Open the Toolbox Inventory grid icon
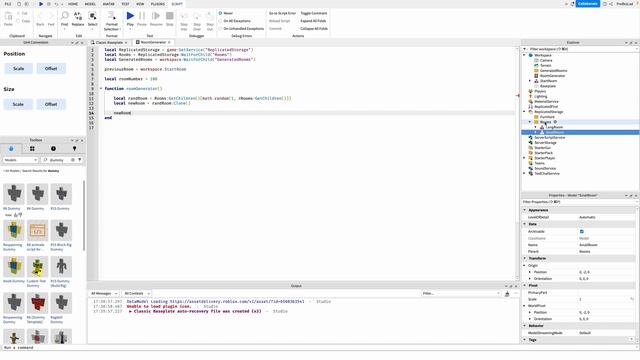Viewport: 640px width, 360px height. [32, 149]
